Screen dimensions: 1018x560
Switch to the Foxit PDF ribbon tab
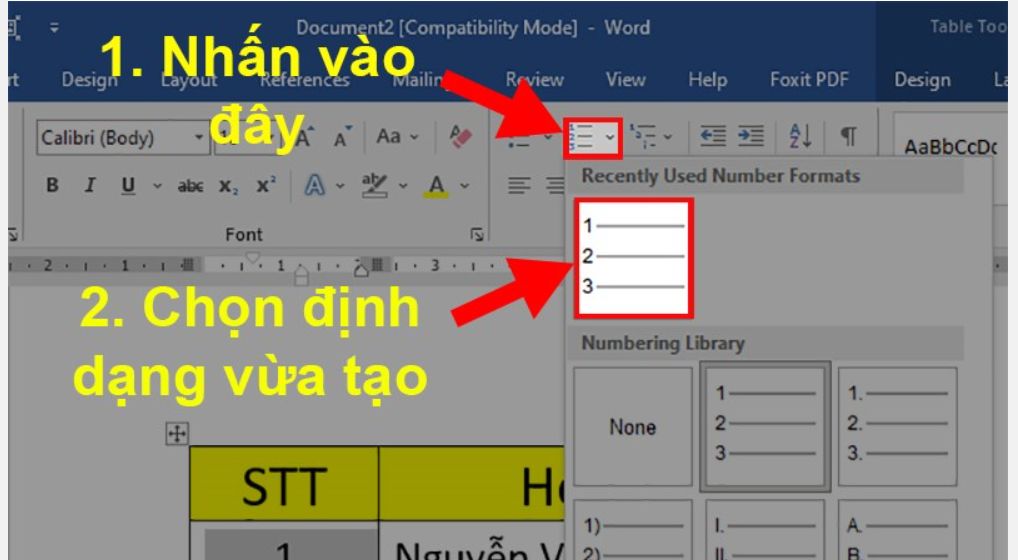(809, 80)
